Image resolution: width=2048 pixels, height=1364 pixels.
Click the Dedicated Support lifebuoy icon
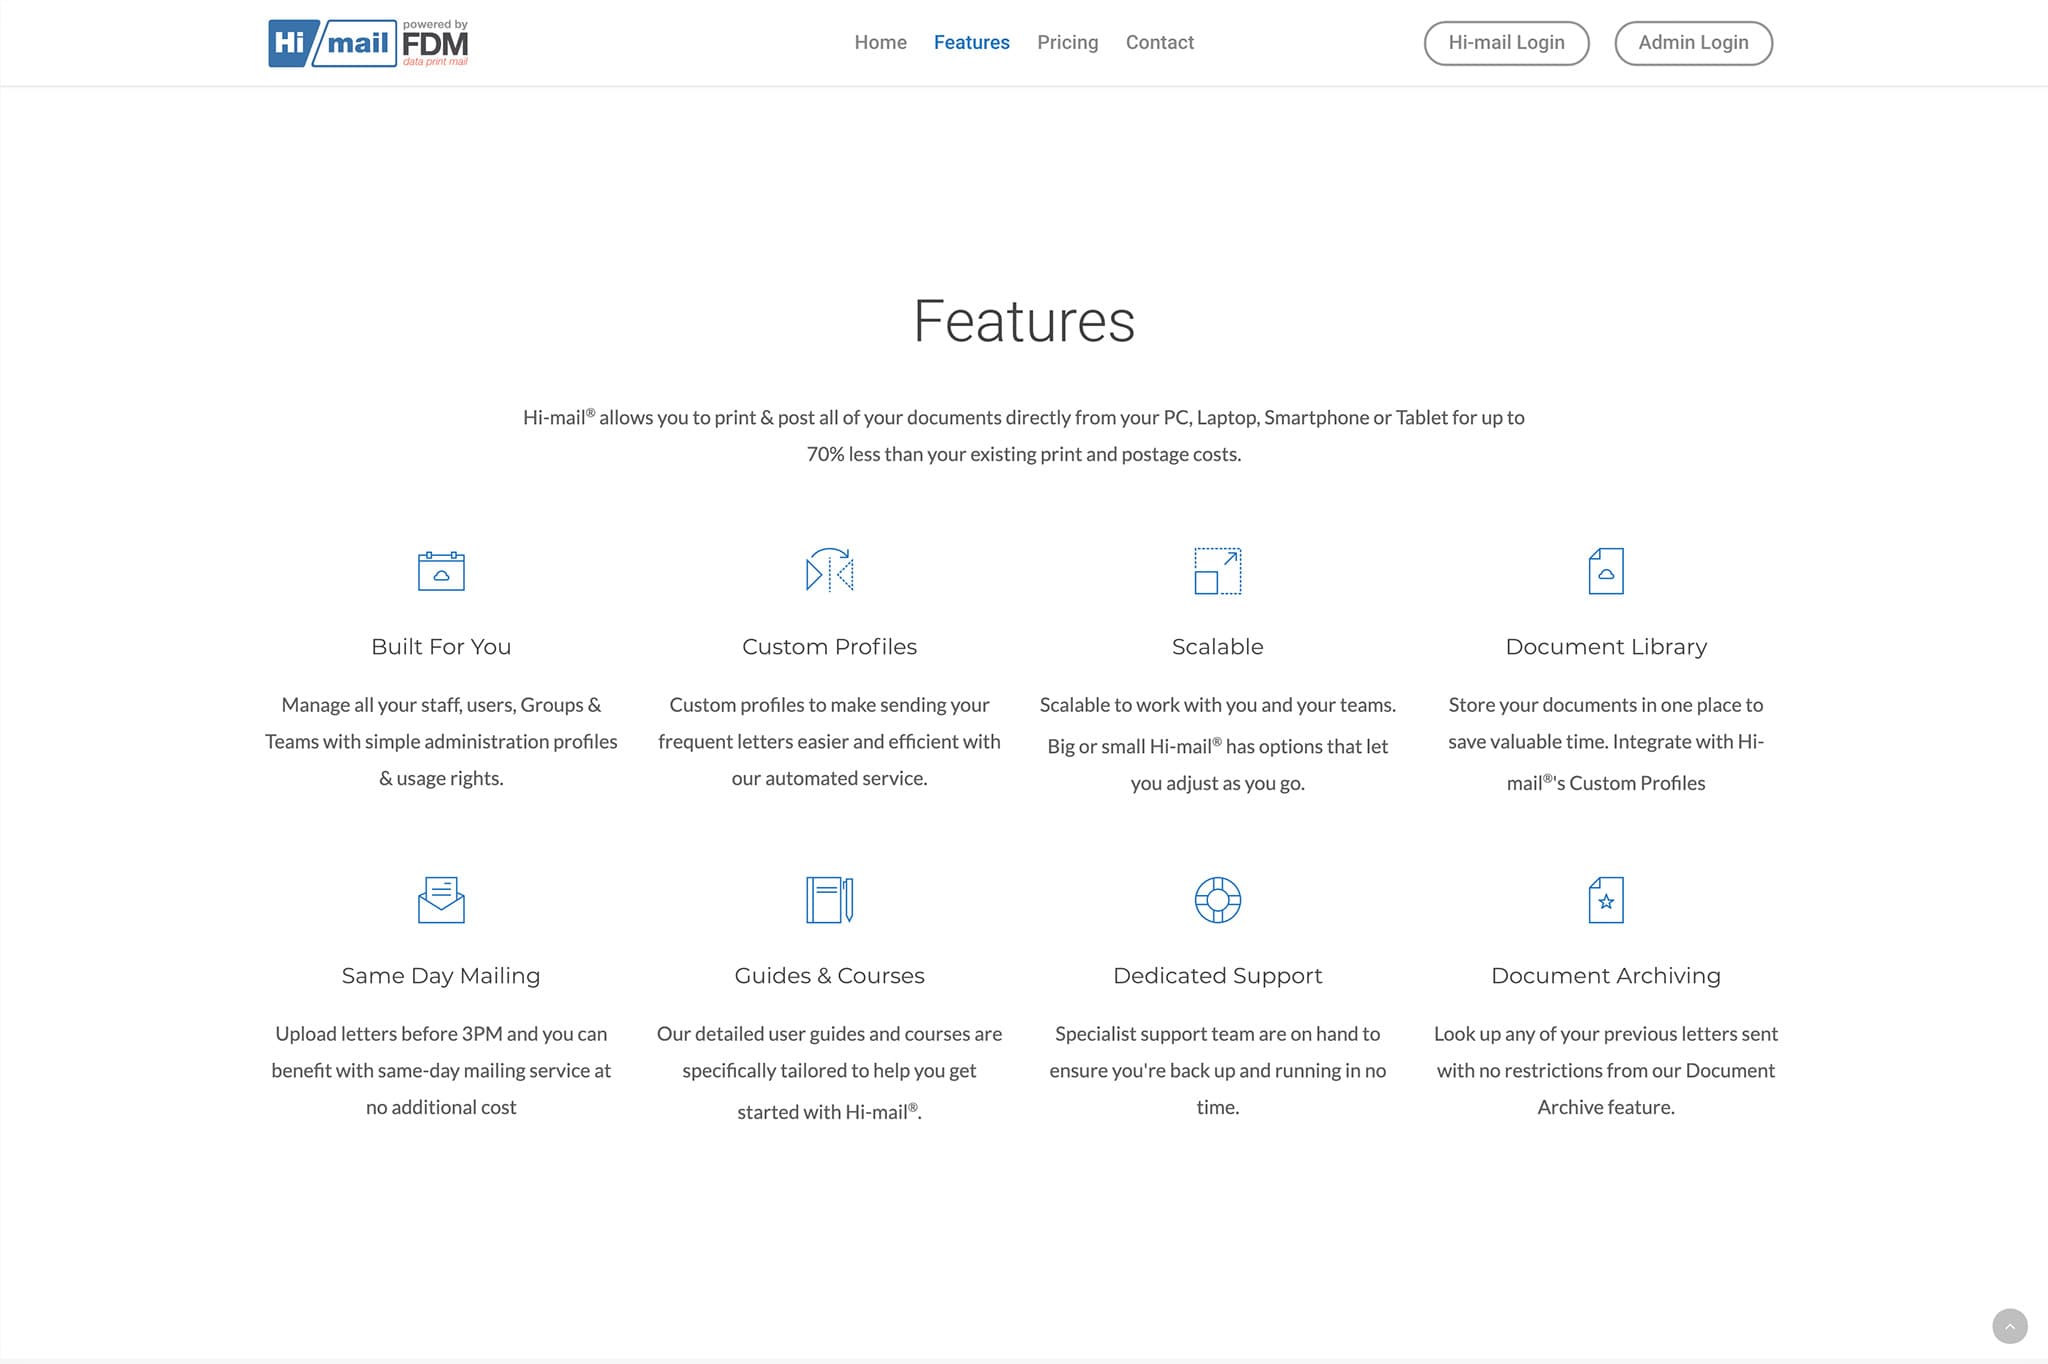click(1217, 900)
